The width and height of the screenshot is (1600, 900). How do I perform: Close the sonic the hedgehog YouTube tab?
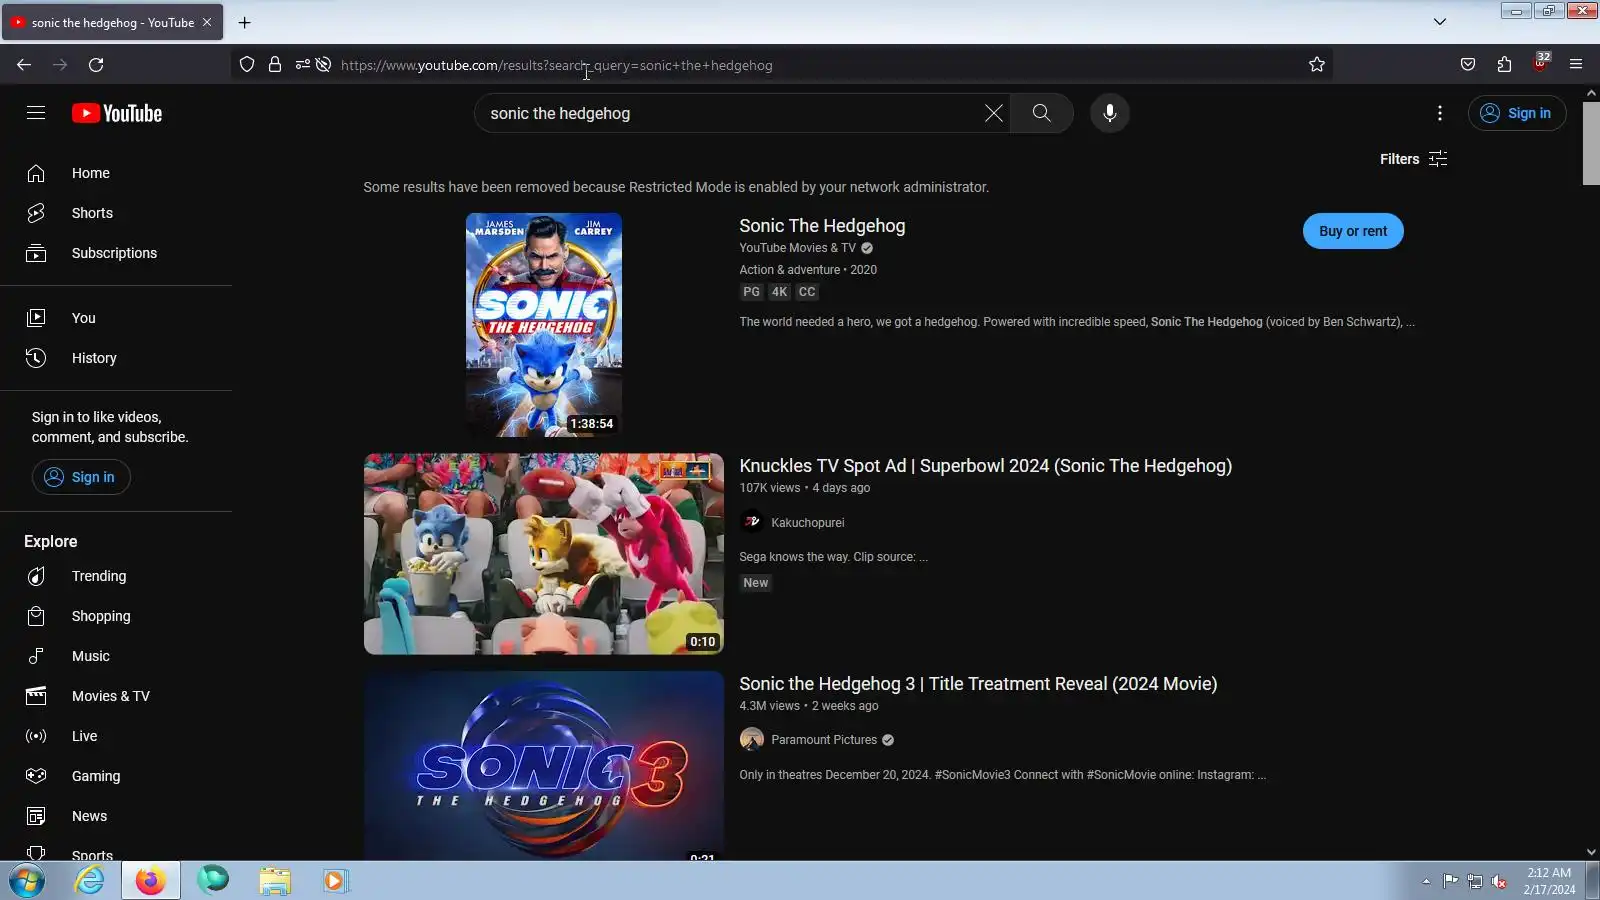[x=207, y=22]
